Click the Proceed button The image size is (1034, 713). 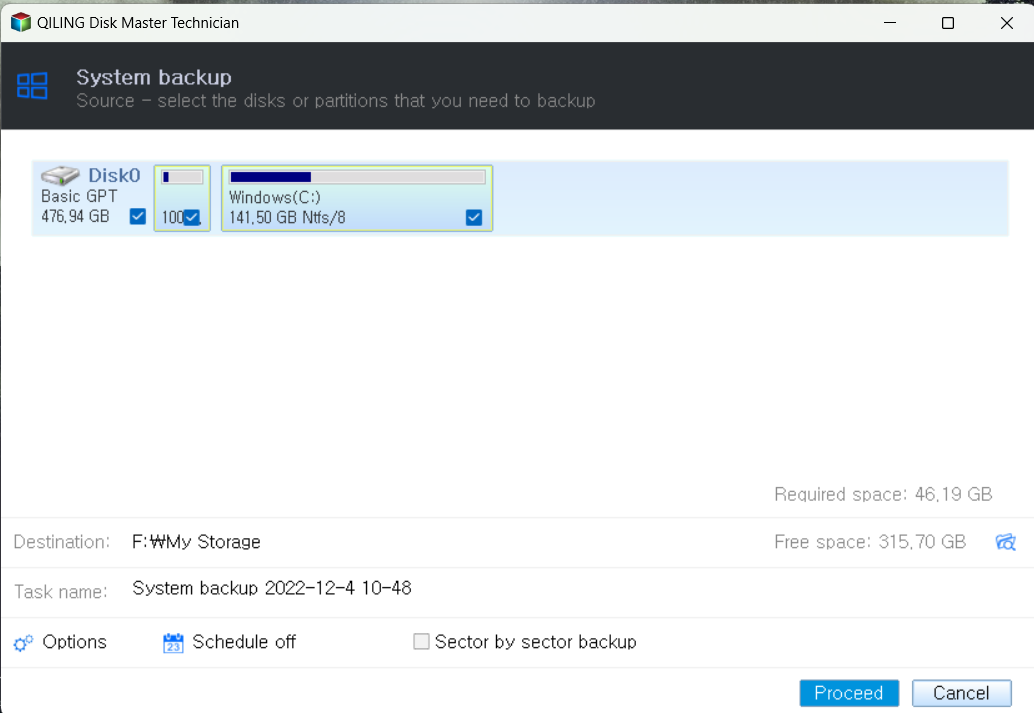coord(849,693)
